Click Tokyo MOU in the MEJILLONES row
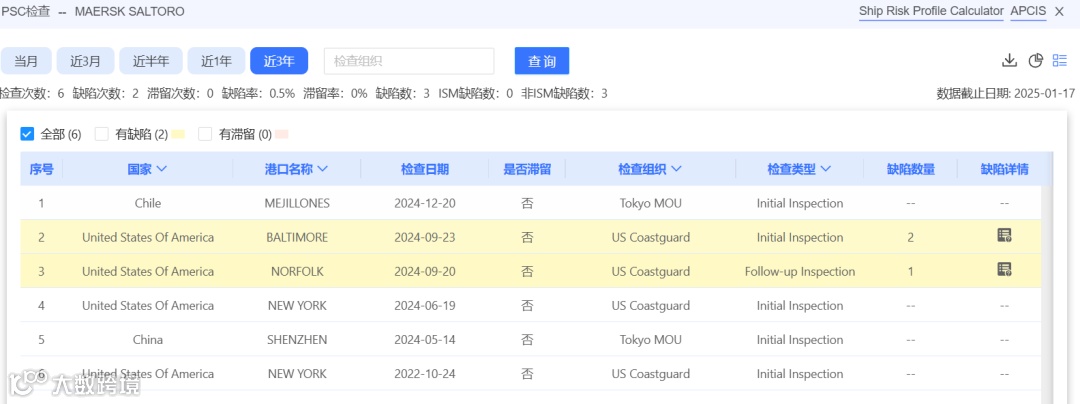 point(650,203)
